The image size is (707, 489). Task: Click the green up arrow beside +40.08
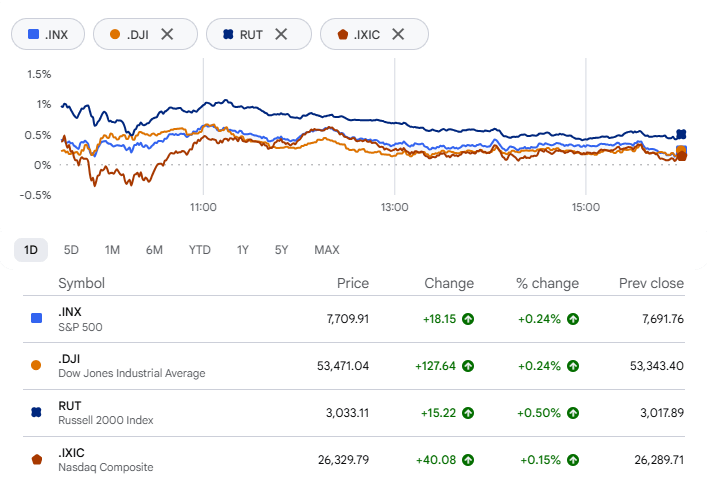coord(468,460)
